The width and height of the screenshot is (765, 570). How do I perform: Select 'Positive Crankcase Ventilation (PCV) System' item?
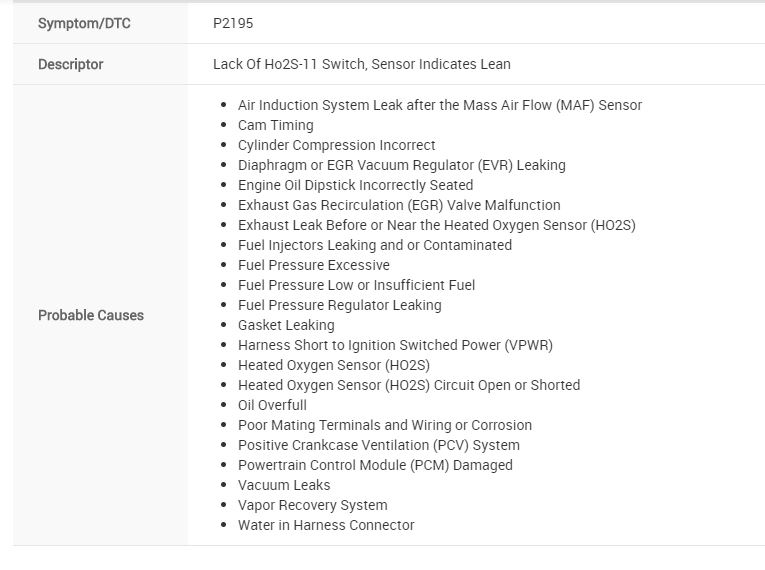point(378,445)
